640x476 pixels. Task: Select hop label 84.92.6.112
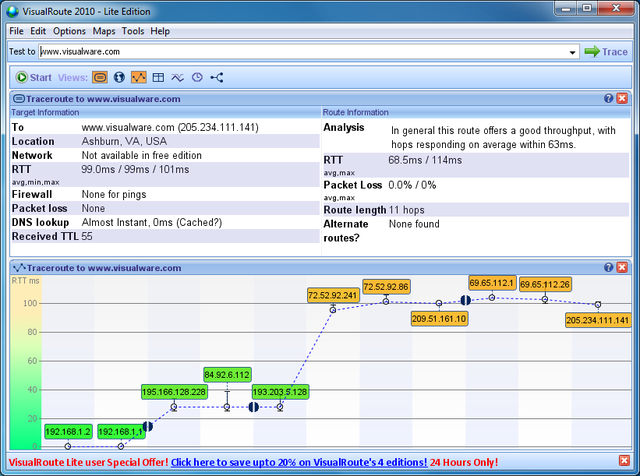(227, 375)
